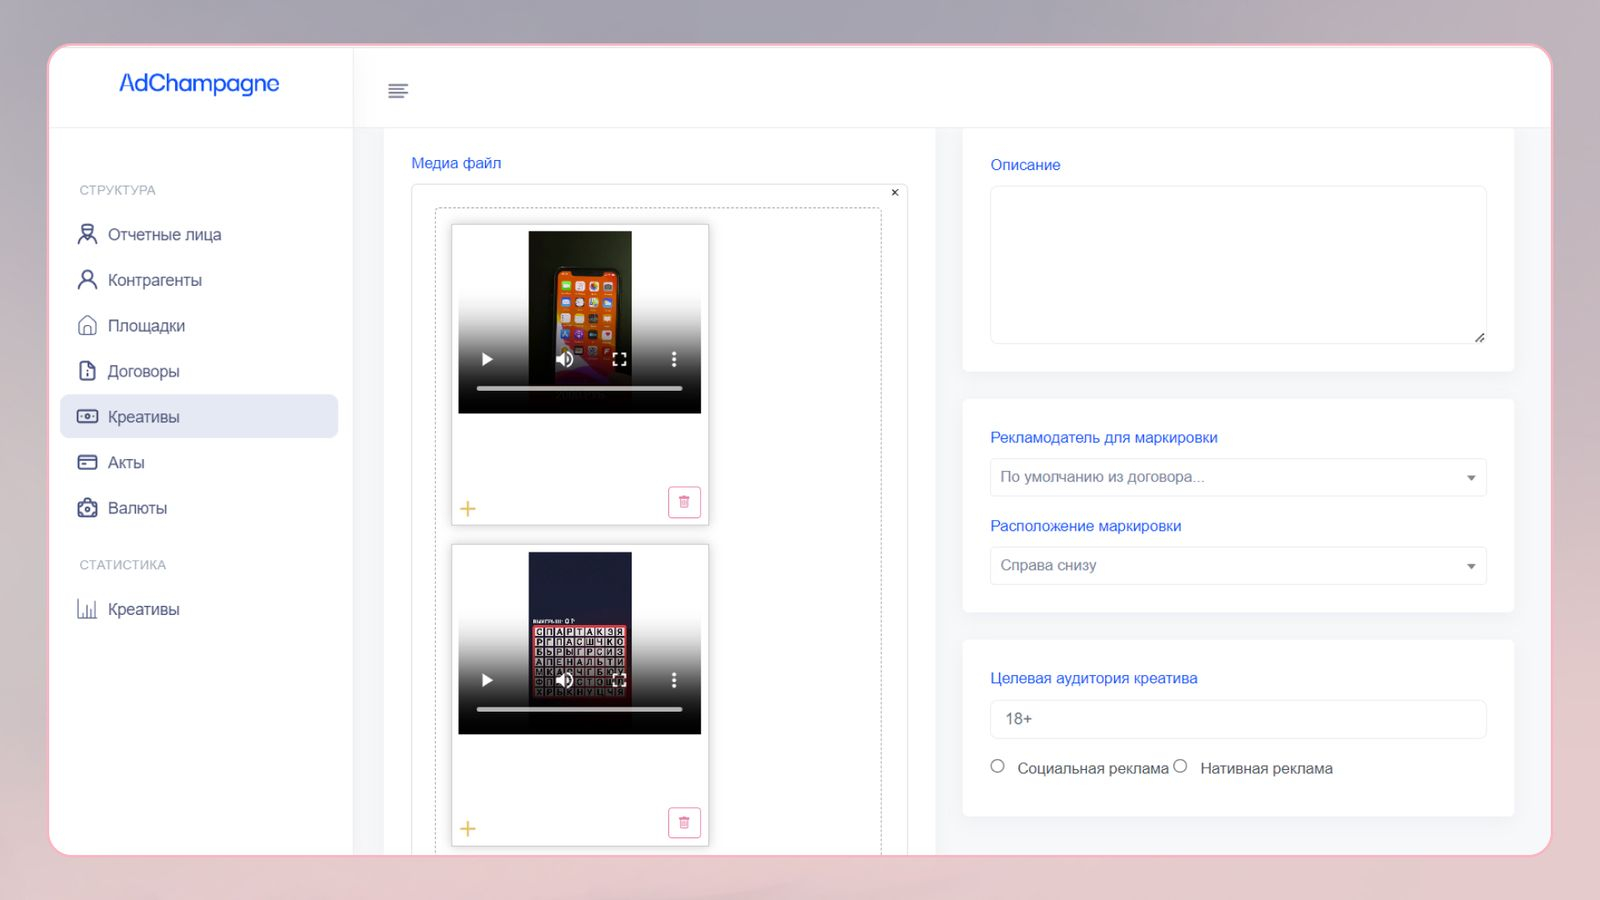Select the Нативная реклама radio button
The width and height of the screenshot is (1600, 900).
point(1180,767)
